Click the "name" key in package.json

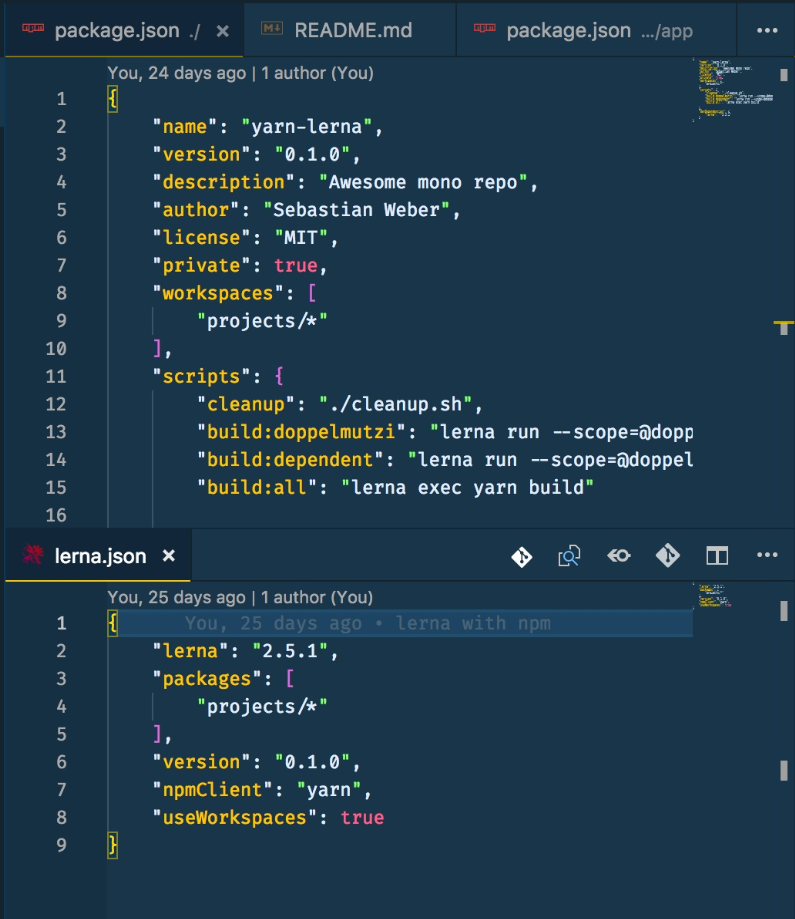(x=185, y=127)
